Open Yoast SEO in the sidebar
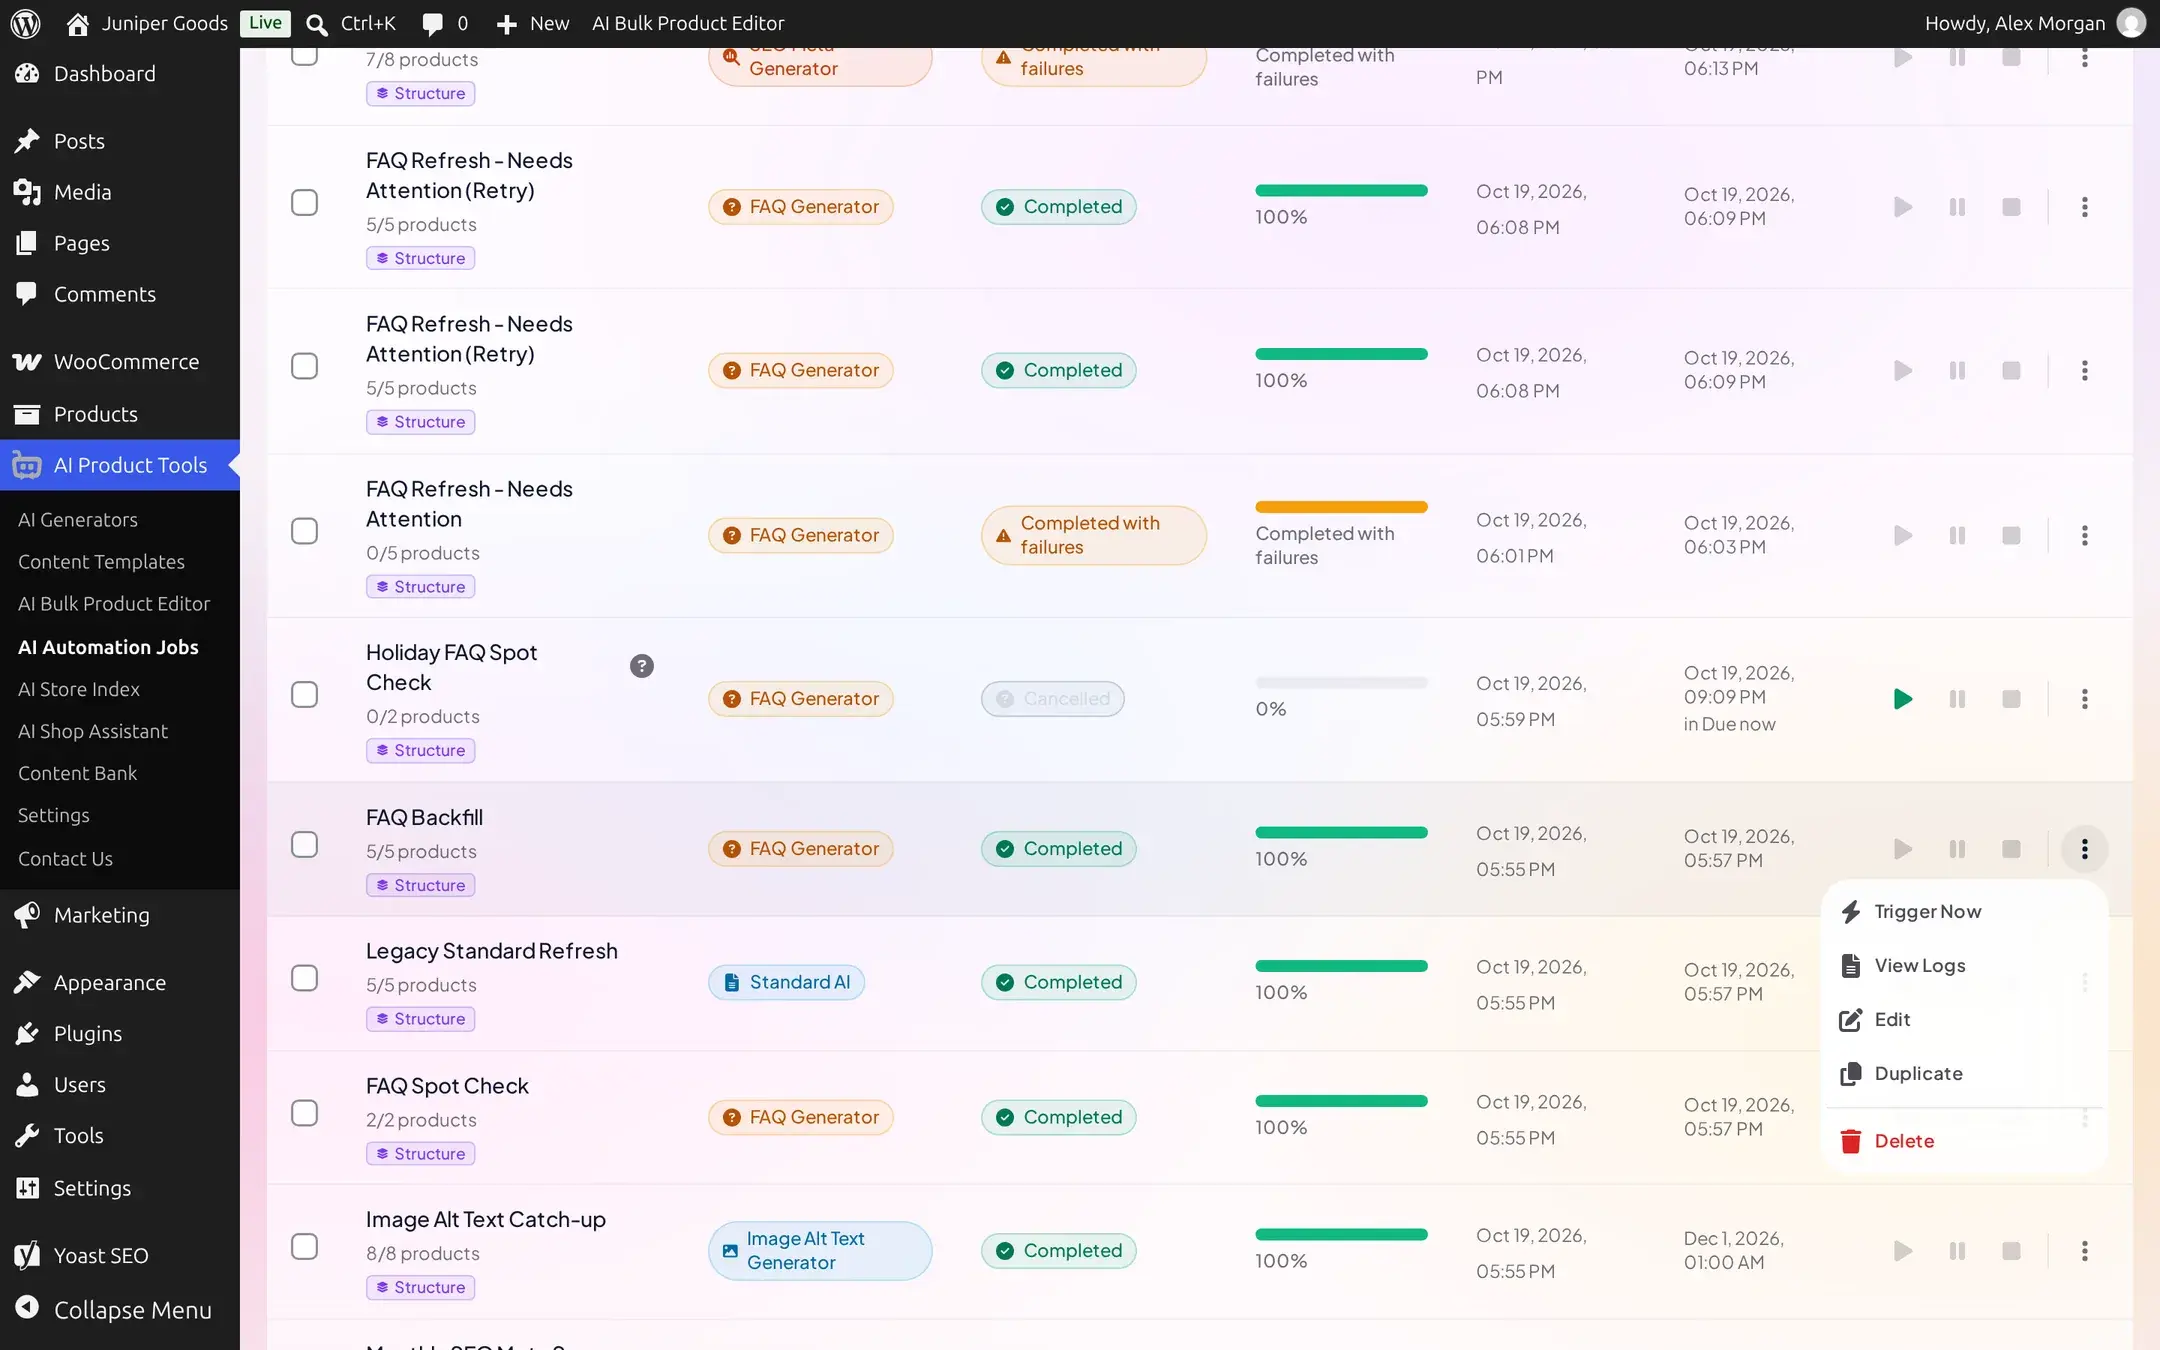2160x1350 pixels. 120,1256
